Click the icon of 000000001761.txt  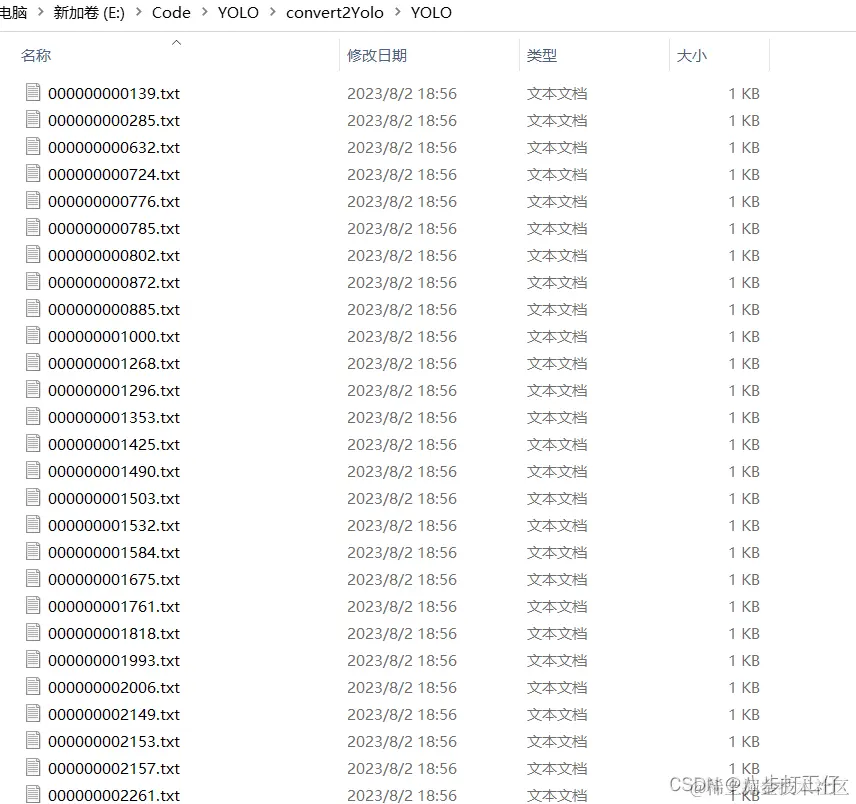point(33,605)
